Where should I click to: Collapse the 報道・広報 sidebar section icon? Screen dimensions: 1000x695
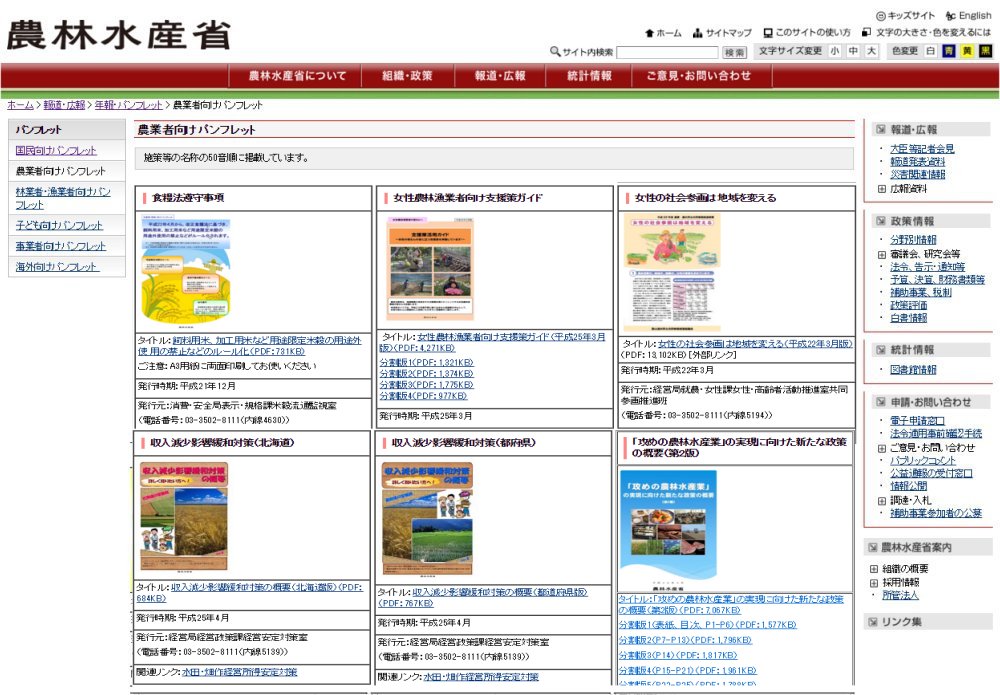(x=880, y=130)
